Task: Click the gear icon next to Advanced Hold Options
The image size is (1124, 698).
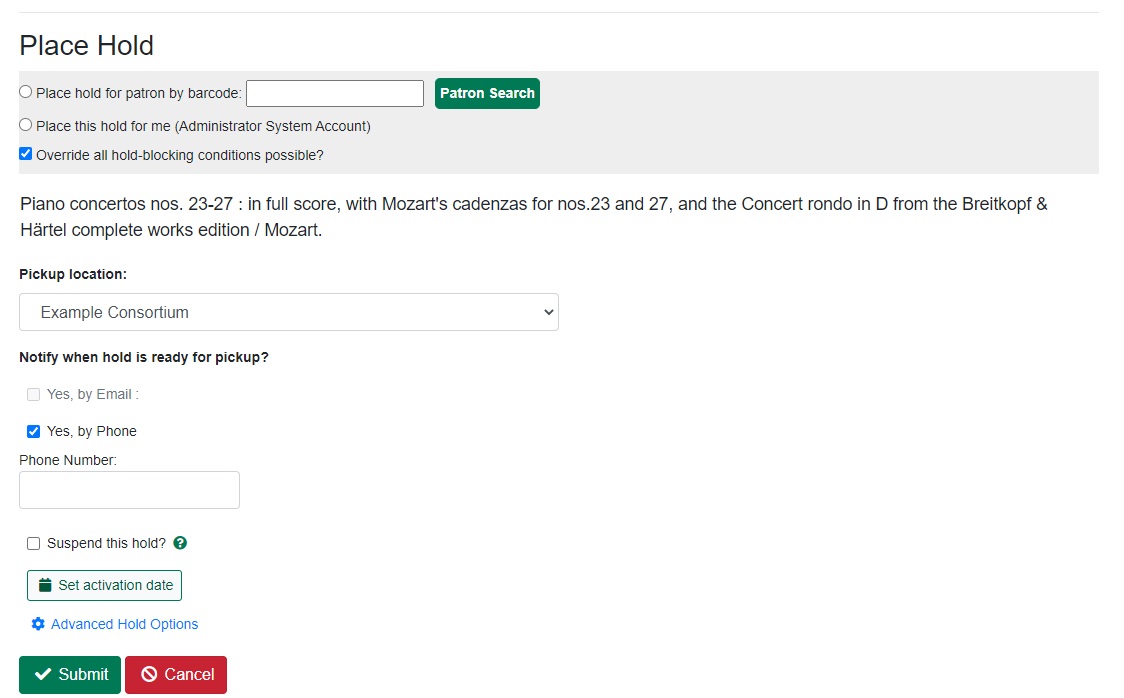Action: 38,624
